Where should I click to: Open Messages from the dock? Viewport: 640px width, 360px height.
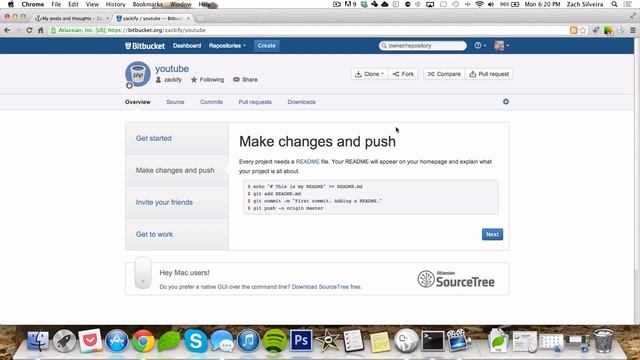(x=222, y=341)
